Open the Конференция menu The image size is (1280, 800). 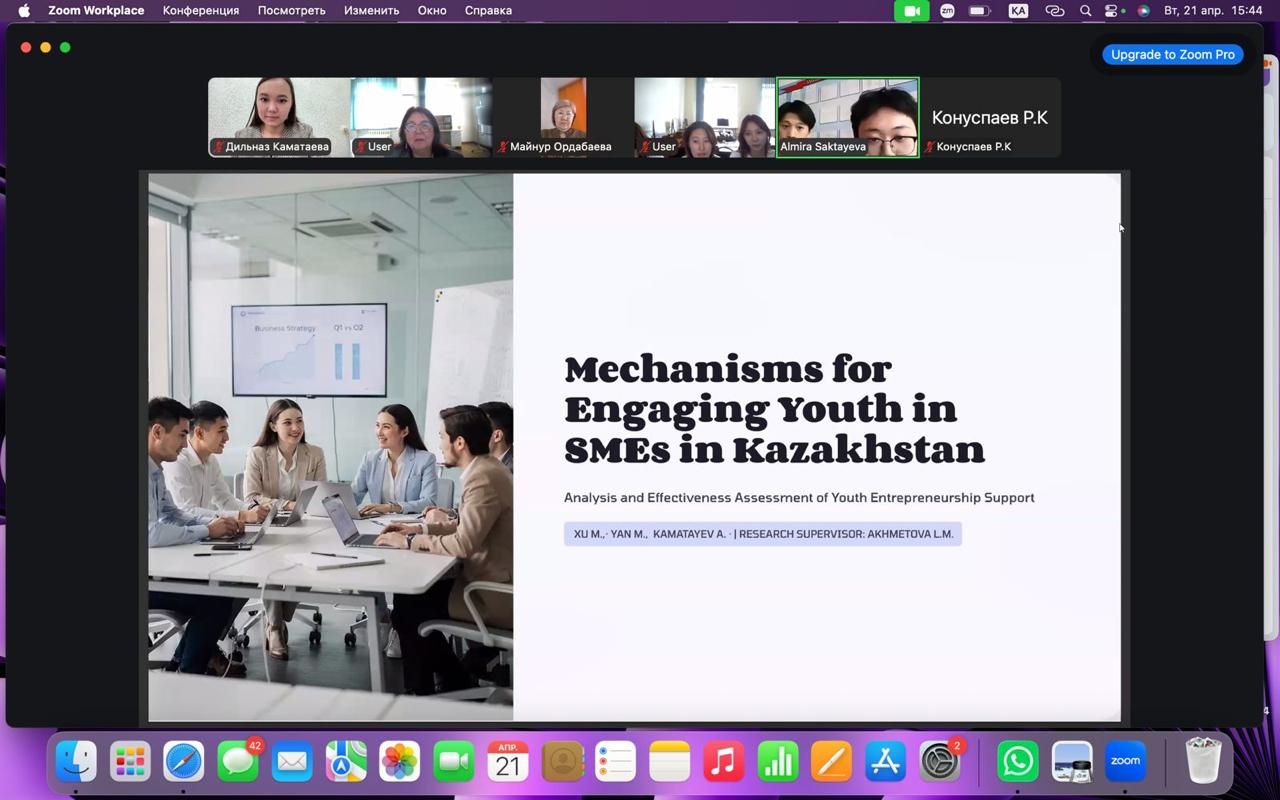(201, 11)
